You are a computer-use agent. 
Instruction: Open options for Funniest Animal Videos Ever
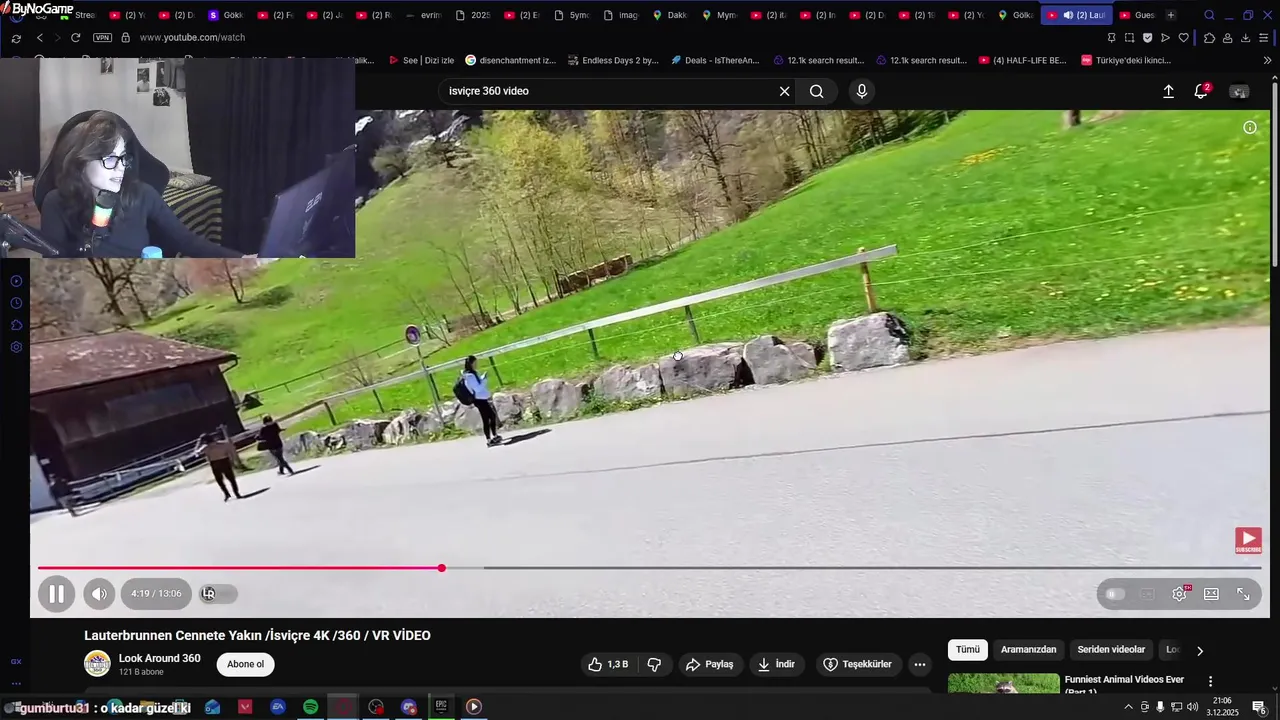(1211, 682)
